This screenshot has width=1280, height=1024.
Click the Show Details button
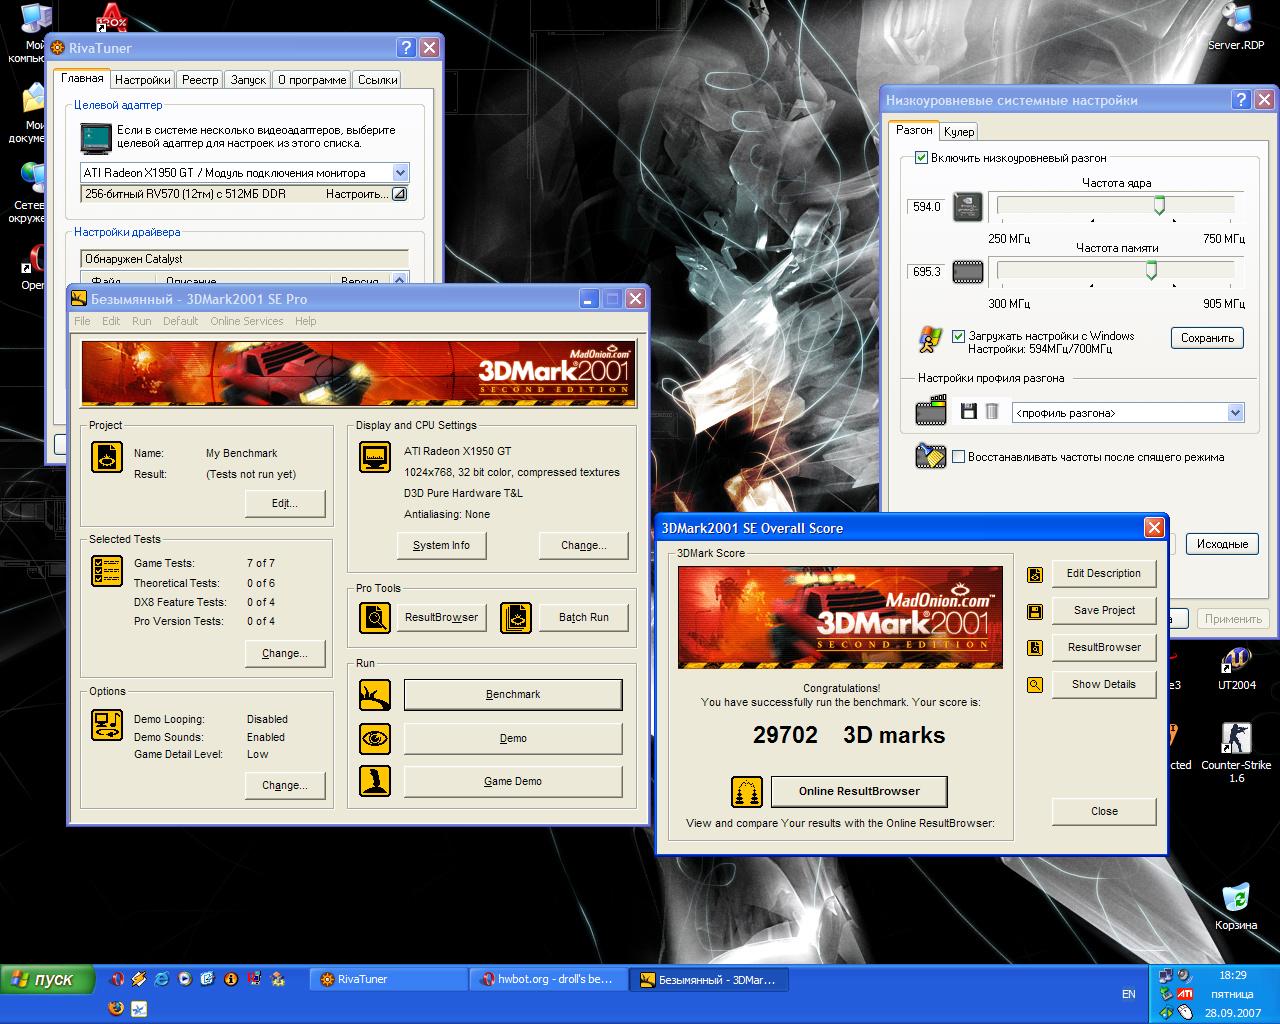point(1104,684)
